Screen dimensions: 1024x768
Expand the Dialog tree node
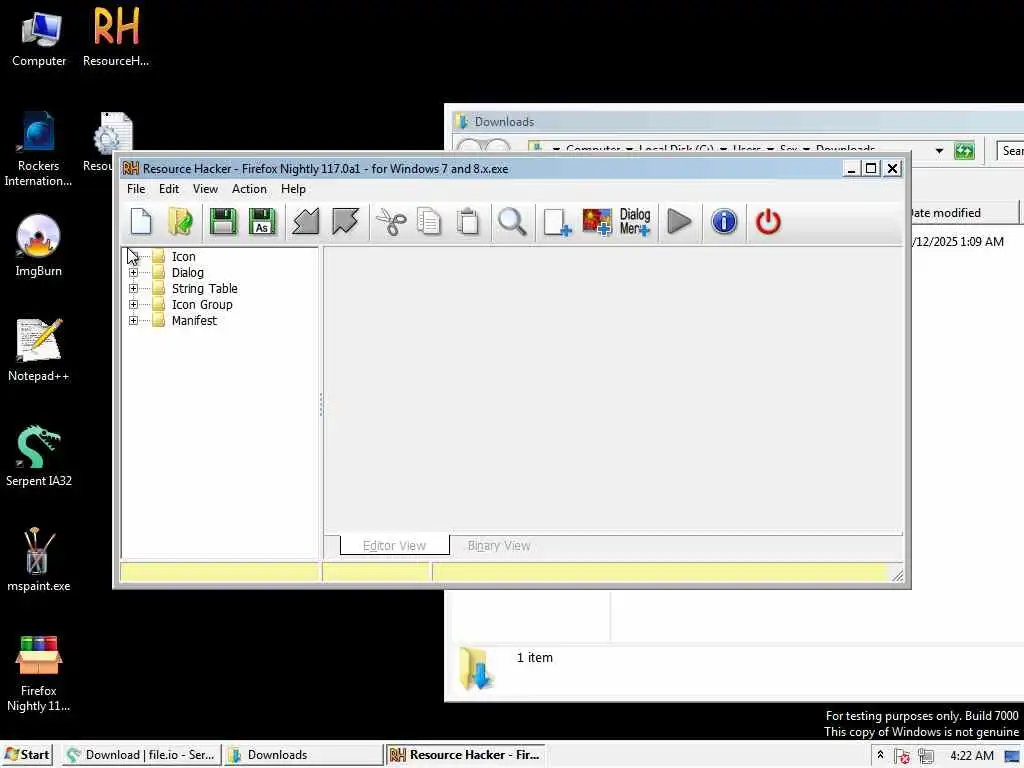(133, 272)
